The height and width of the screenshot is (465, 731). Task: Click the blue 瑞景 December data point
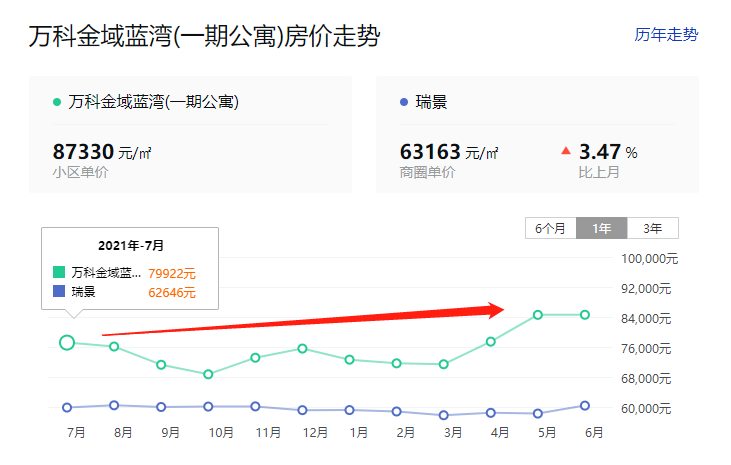(303, 410)
